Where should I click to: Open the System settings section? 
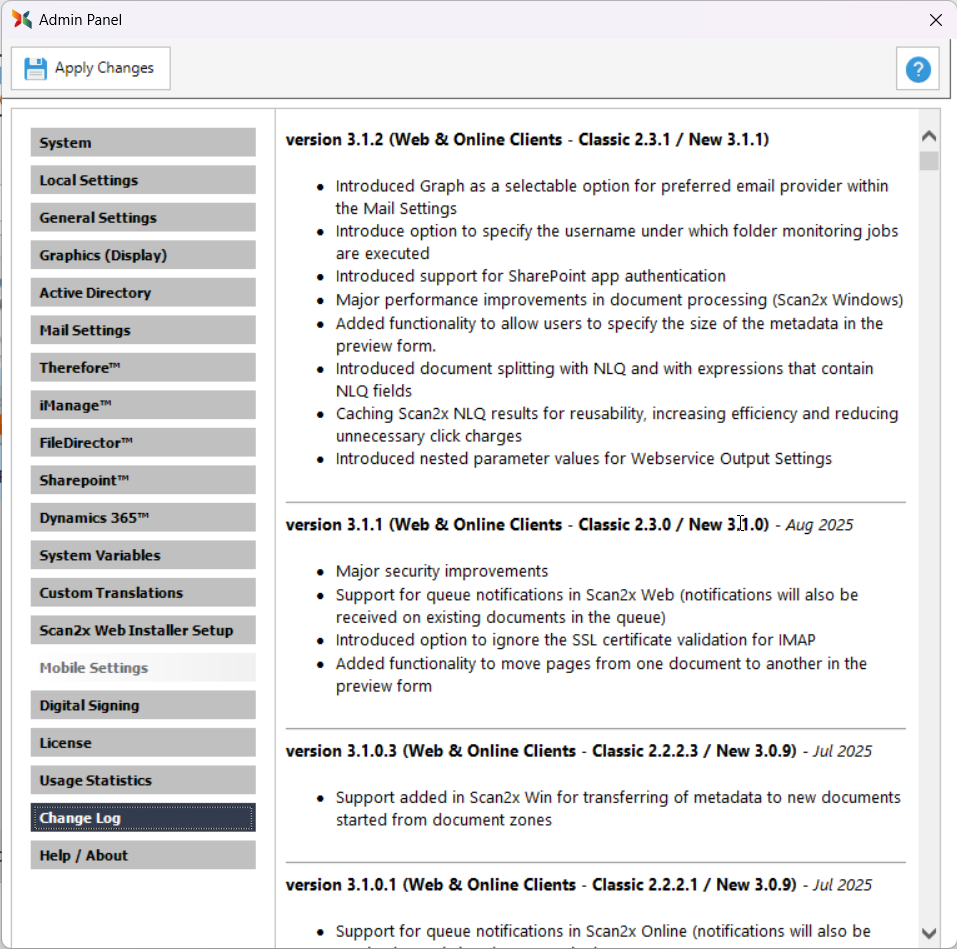tap(143, 143)
